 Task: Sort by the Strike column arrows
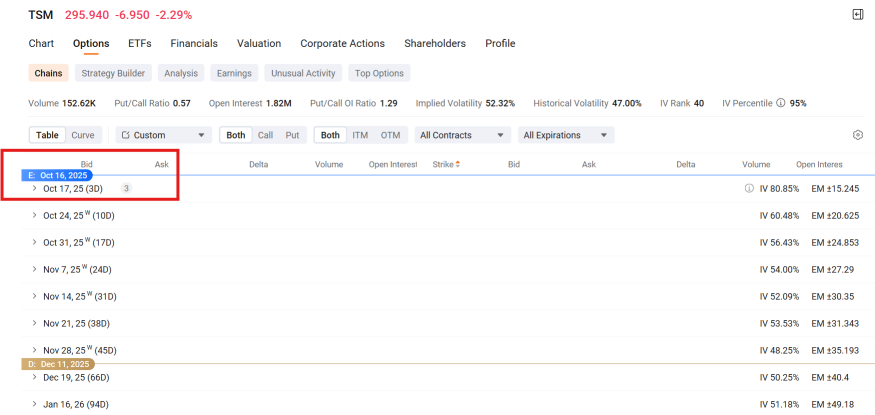(458, 164)
